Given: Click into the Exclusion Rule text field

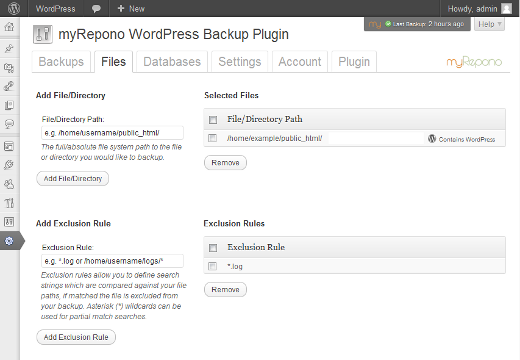Looking at the screenshot, I should (112, 261).
